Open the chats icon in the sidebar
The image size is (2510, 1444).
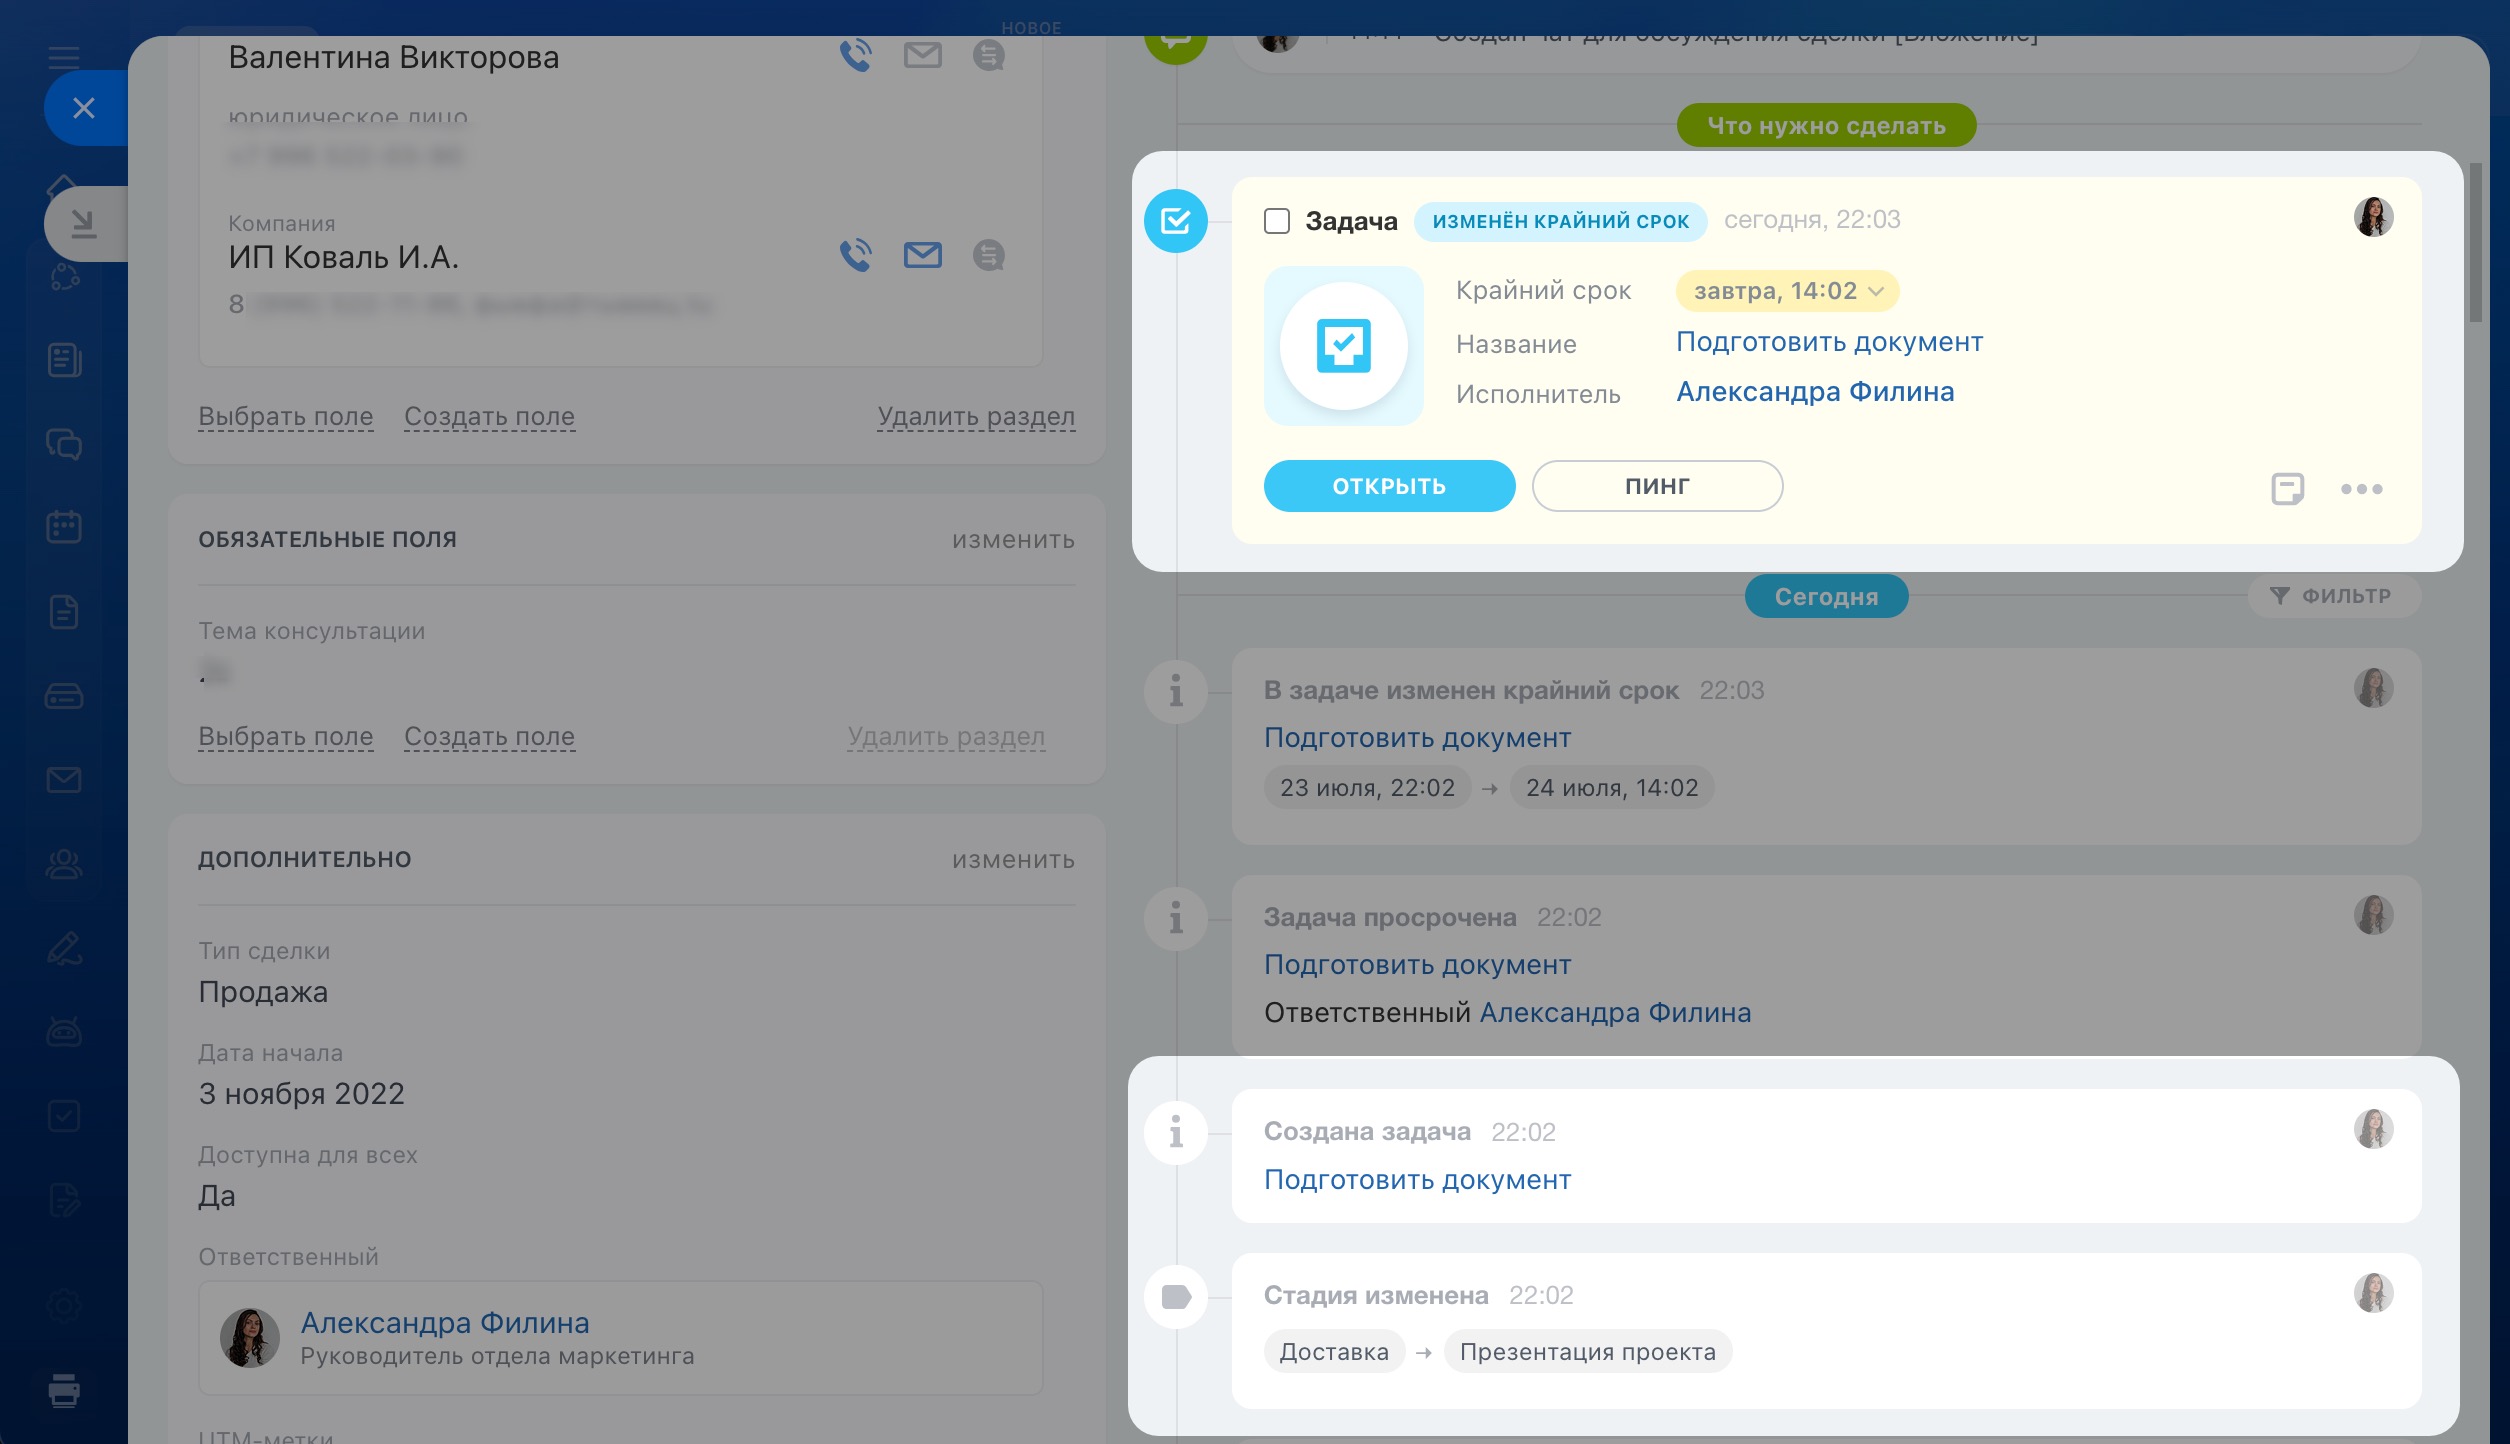(64, 443)
